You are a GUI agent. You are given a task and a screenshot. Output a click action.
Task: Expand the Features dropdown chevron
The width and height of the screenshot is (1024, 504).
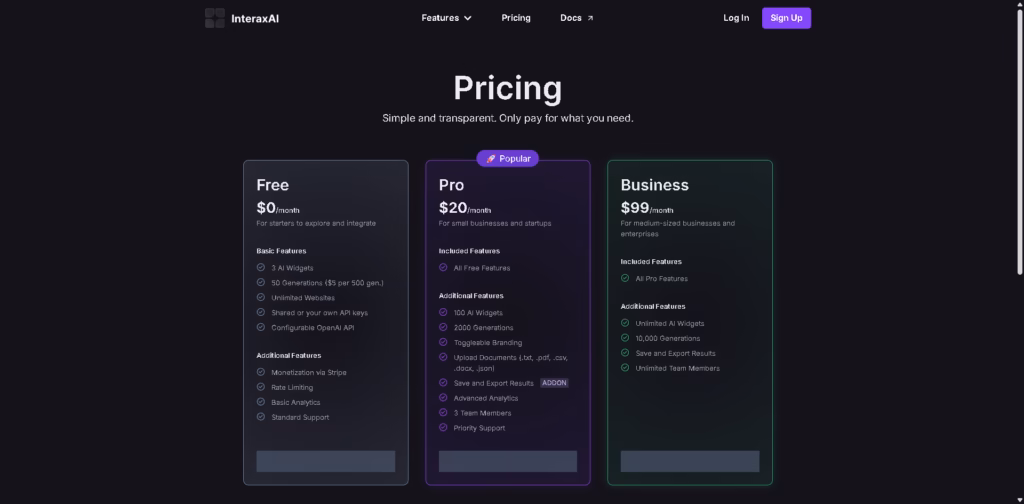pyautogui.click(x=468, y=18)
